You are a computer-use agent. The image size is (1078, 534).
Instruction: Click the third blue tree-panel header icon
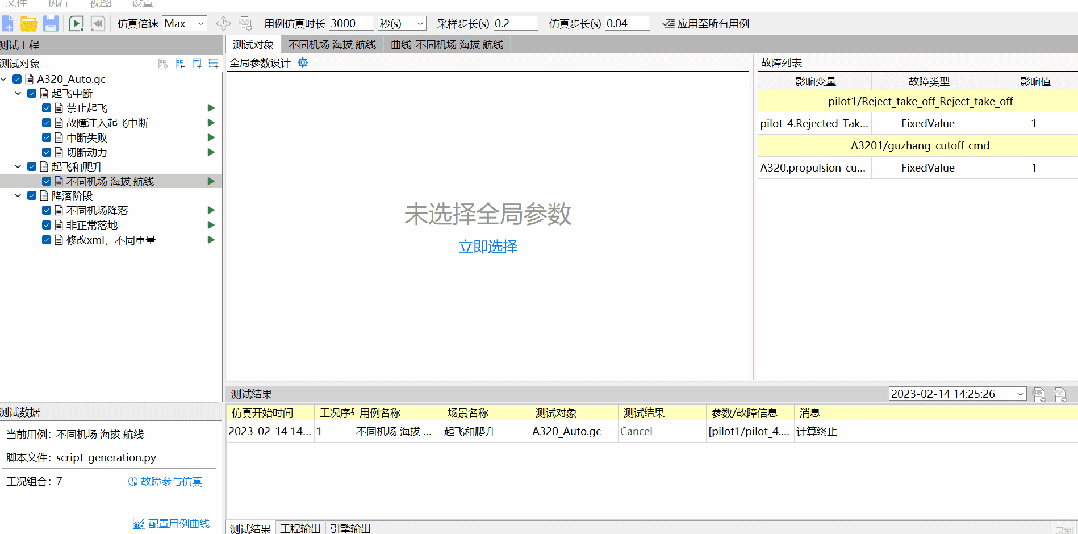197,64
